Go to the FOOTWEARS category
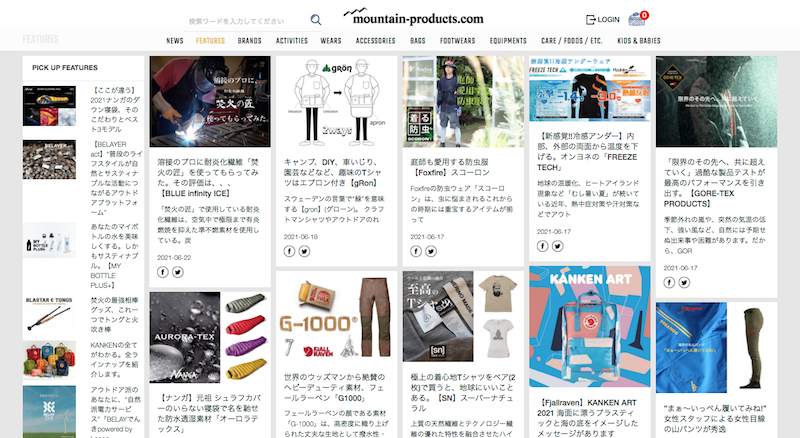The height and width of the screenshot is (438, 800). 457,41
